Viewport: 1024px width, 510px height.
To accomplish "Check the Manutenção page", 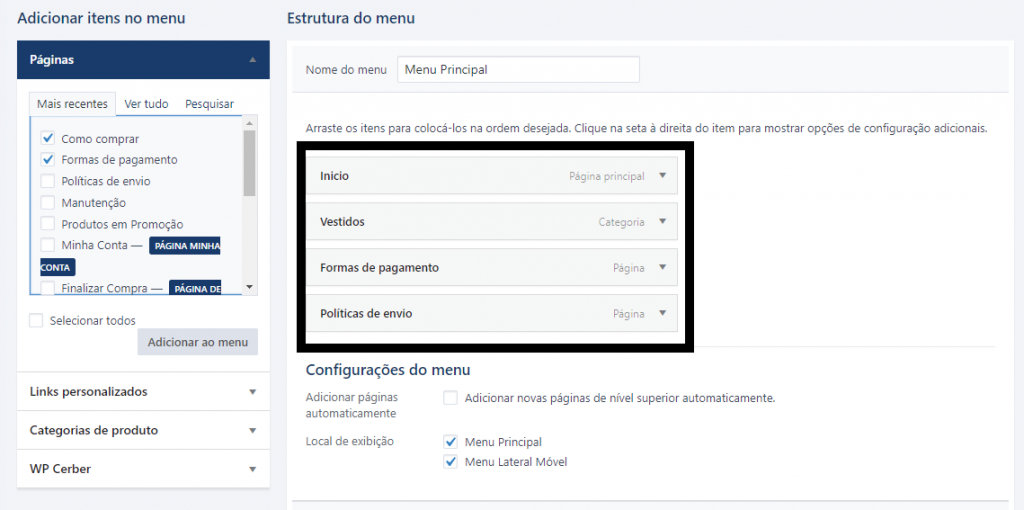I will [x=48, y=202].
